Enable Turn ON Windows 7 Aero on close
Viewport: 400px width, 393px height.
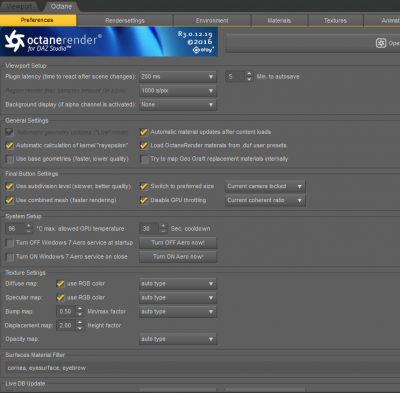pos(9,257)
